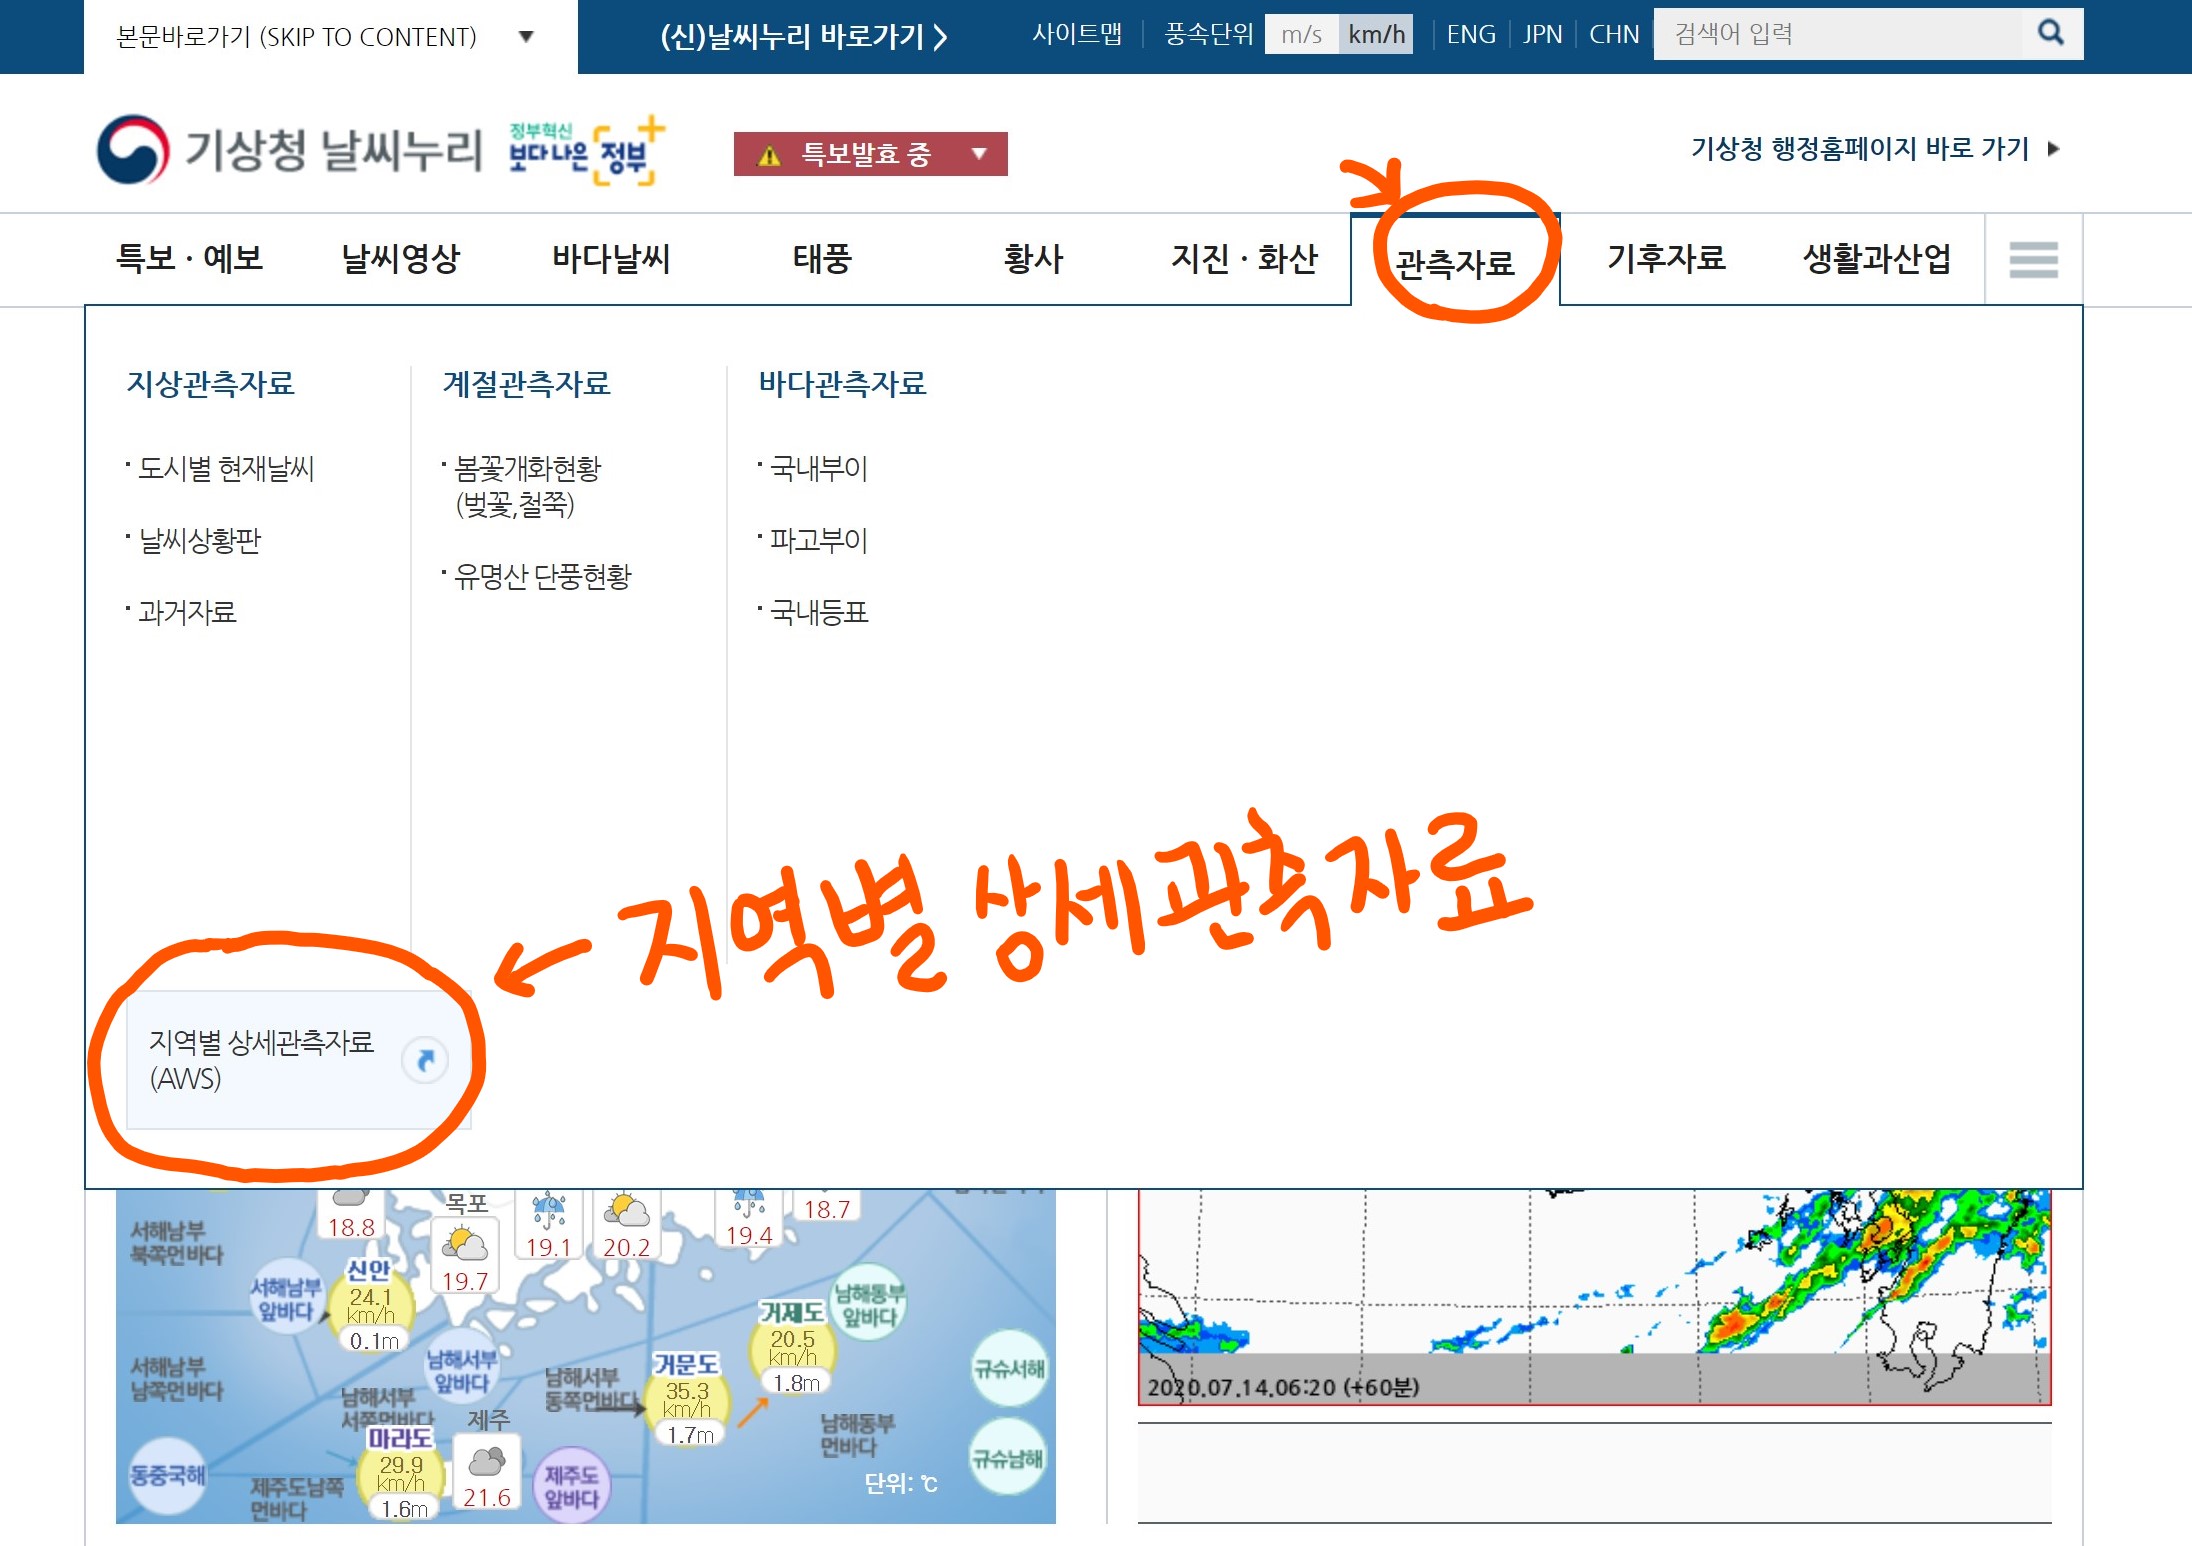Expand the 본문바로가기 skip-to-content dropdown
The height and width of the screenshot is (1546, 2192).
coord(526,37)
